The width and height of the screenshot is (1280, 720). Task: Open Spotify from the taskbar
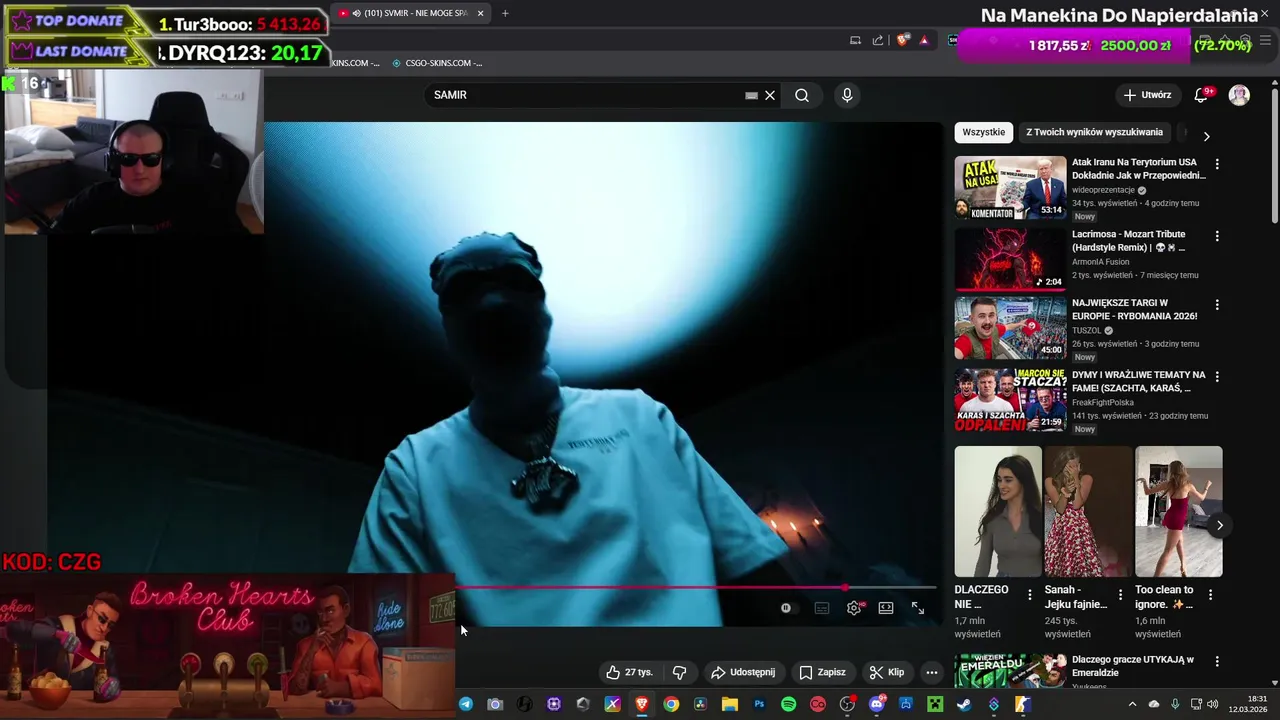coord(788,704)
